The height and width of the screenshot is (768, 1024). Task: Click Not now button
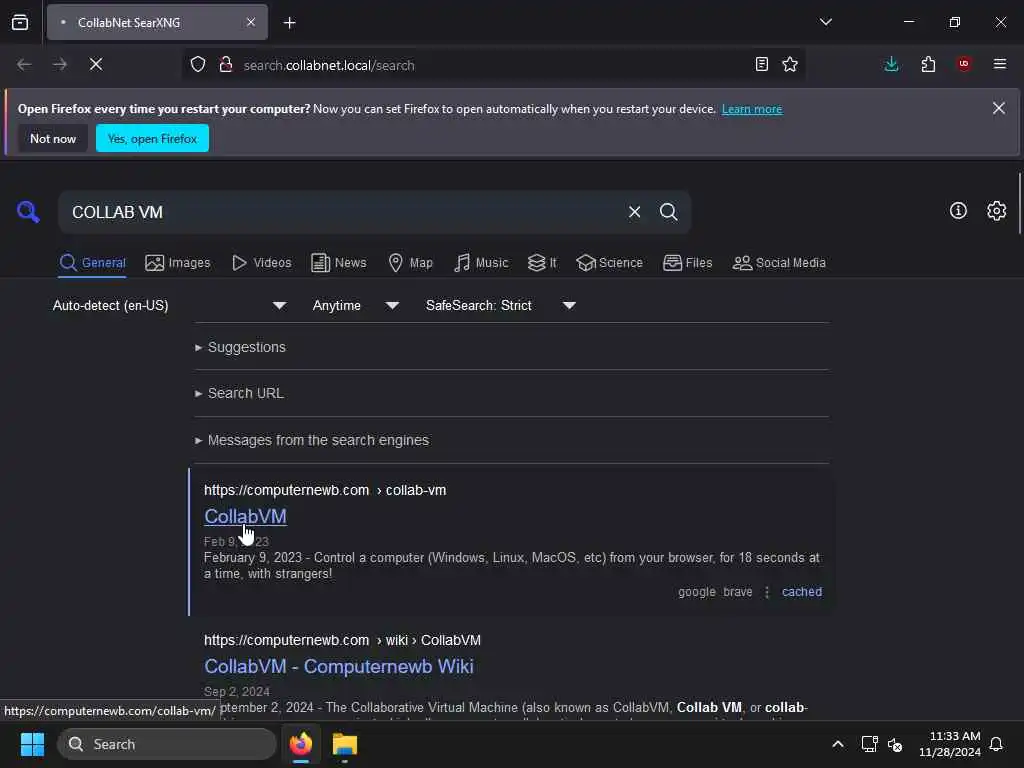(53, 138)
